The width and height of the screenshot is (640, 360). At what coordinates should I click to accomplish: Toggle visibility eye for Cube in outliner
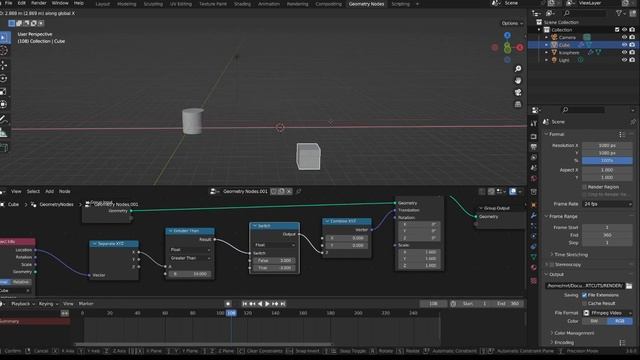pyautogui.click(x=624, y=44)
